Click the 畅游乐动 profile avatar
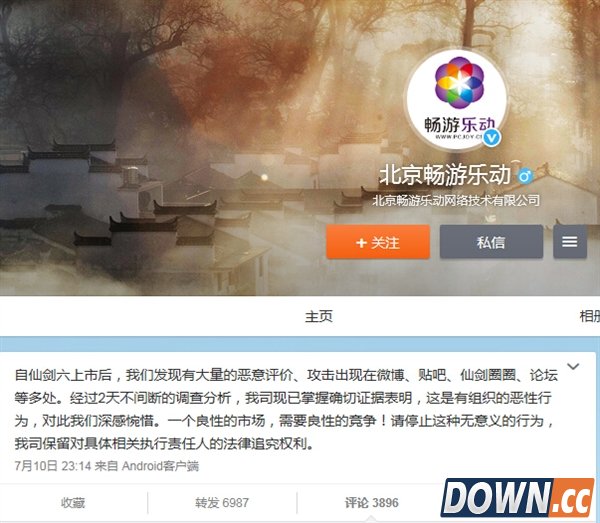The height and width of the screenshot is (523, 600). (457, 100)
